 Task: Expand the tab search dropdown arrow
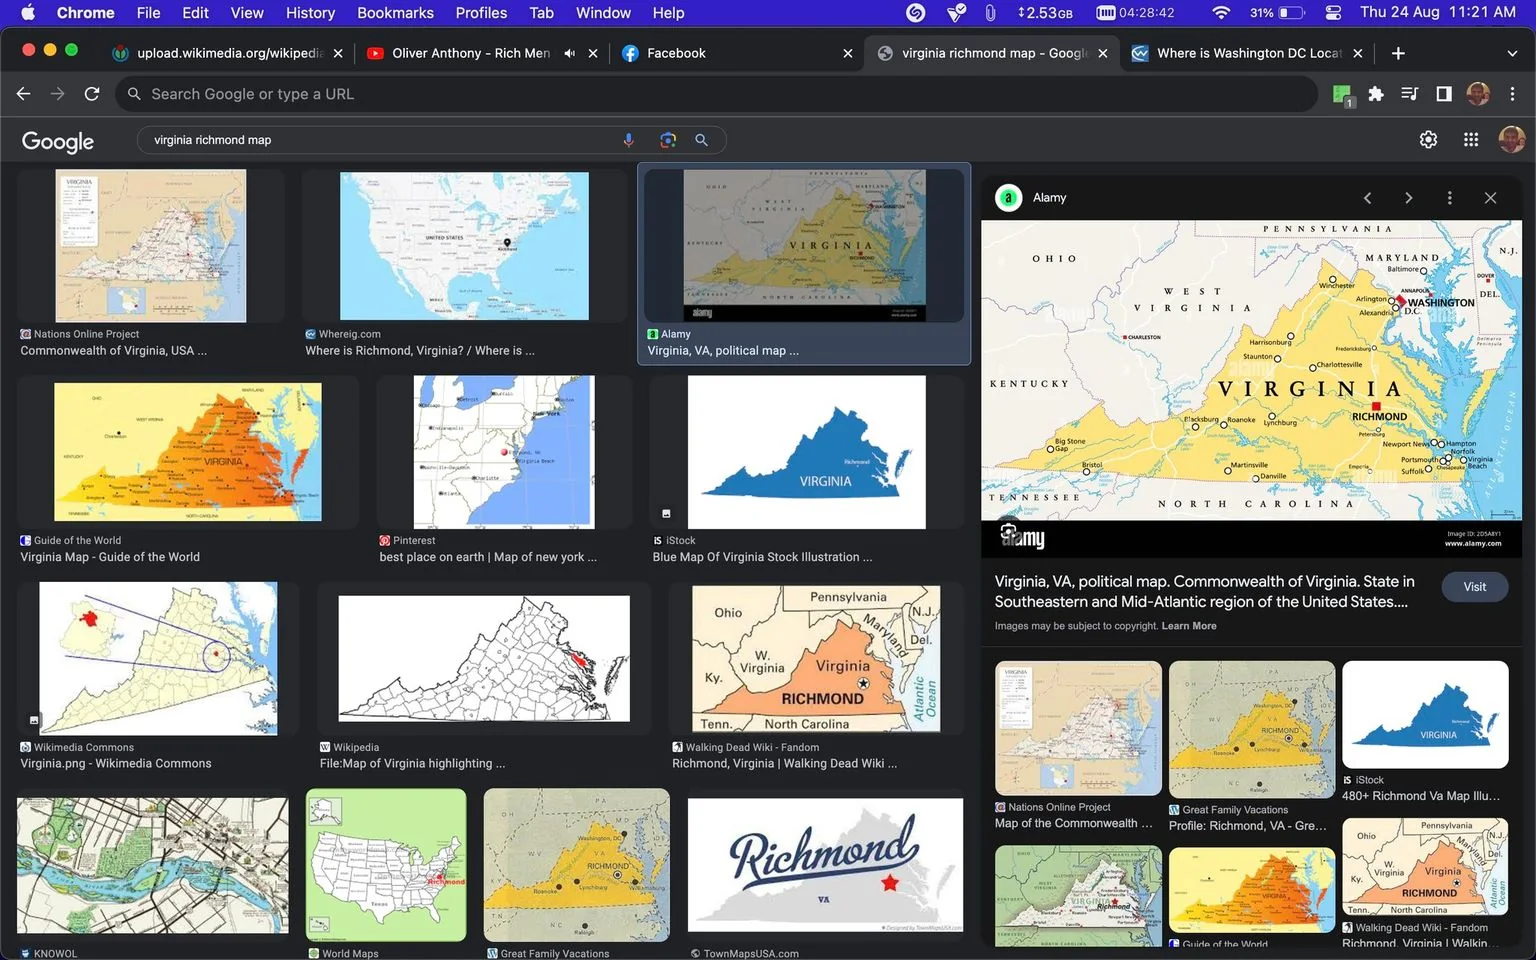(1512, 53)
